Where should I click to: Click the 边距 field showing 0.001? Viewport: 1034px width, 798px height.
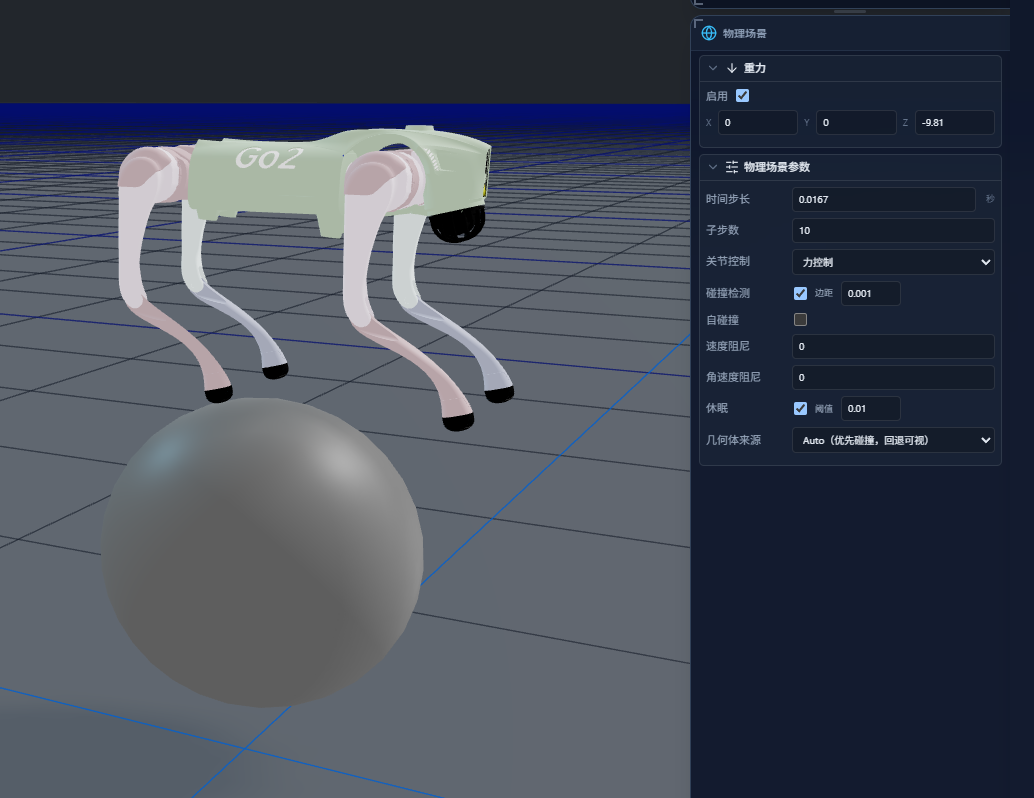(870, 293)
